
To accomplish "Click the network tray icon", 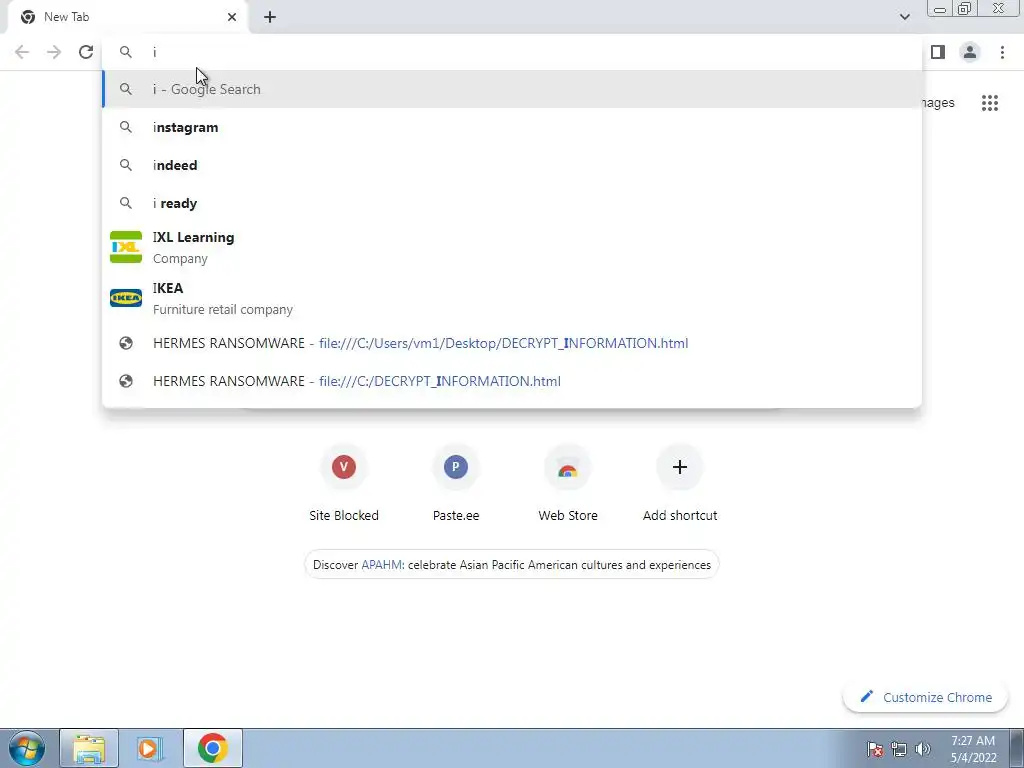I will (x=899, y=749).
